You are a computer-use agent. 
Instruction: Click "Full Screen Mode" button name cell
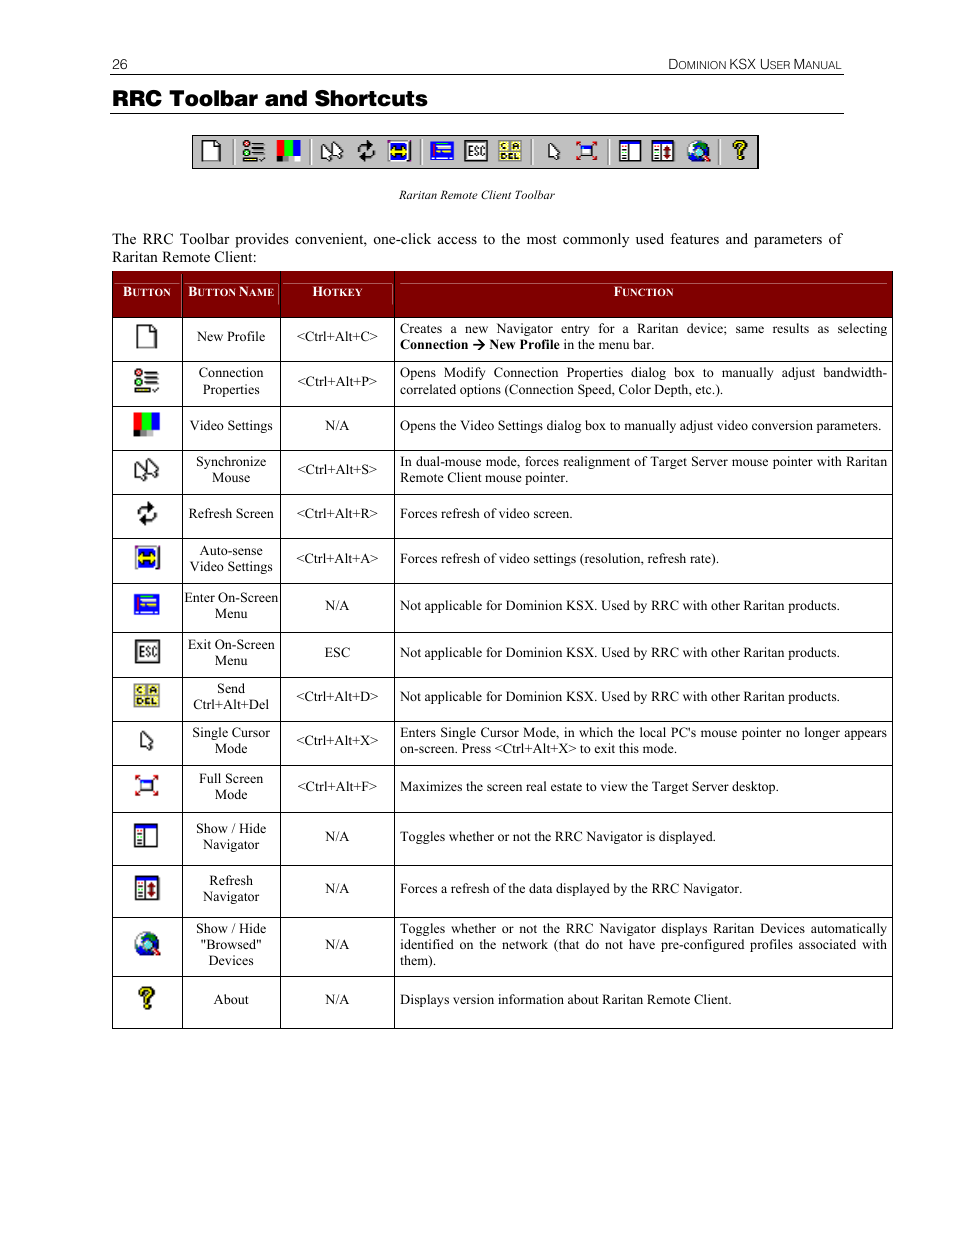[231, 787]
